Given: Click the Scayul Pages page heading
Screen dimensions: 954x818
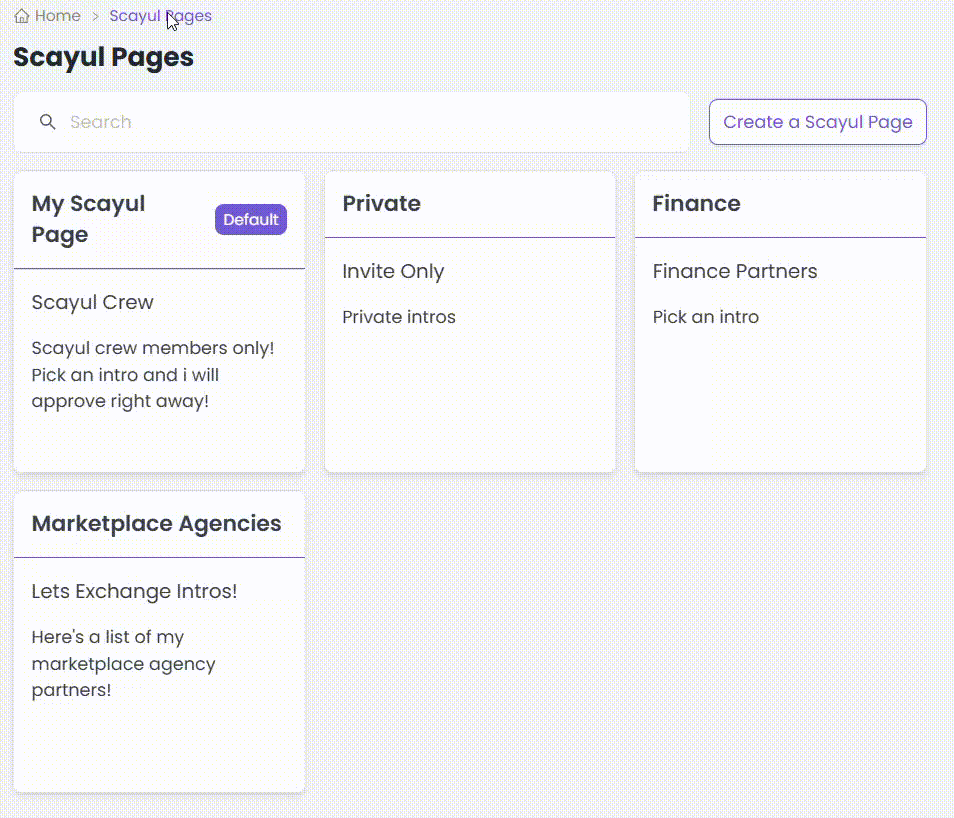Looking at the screenshot, I should [103, 57].
